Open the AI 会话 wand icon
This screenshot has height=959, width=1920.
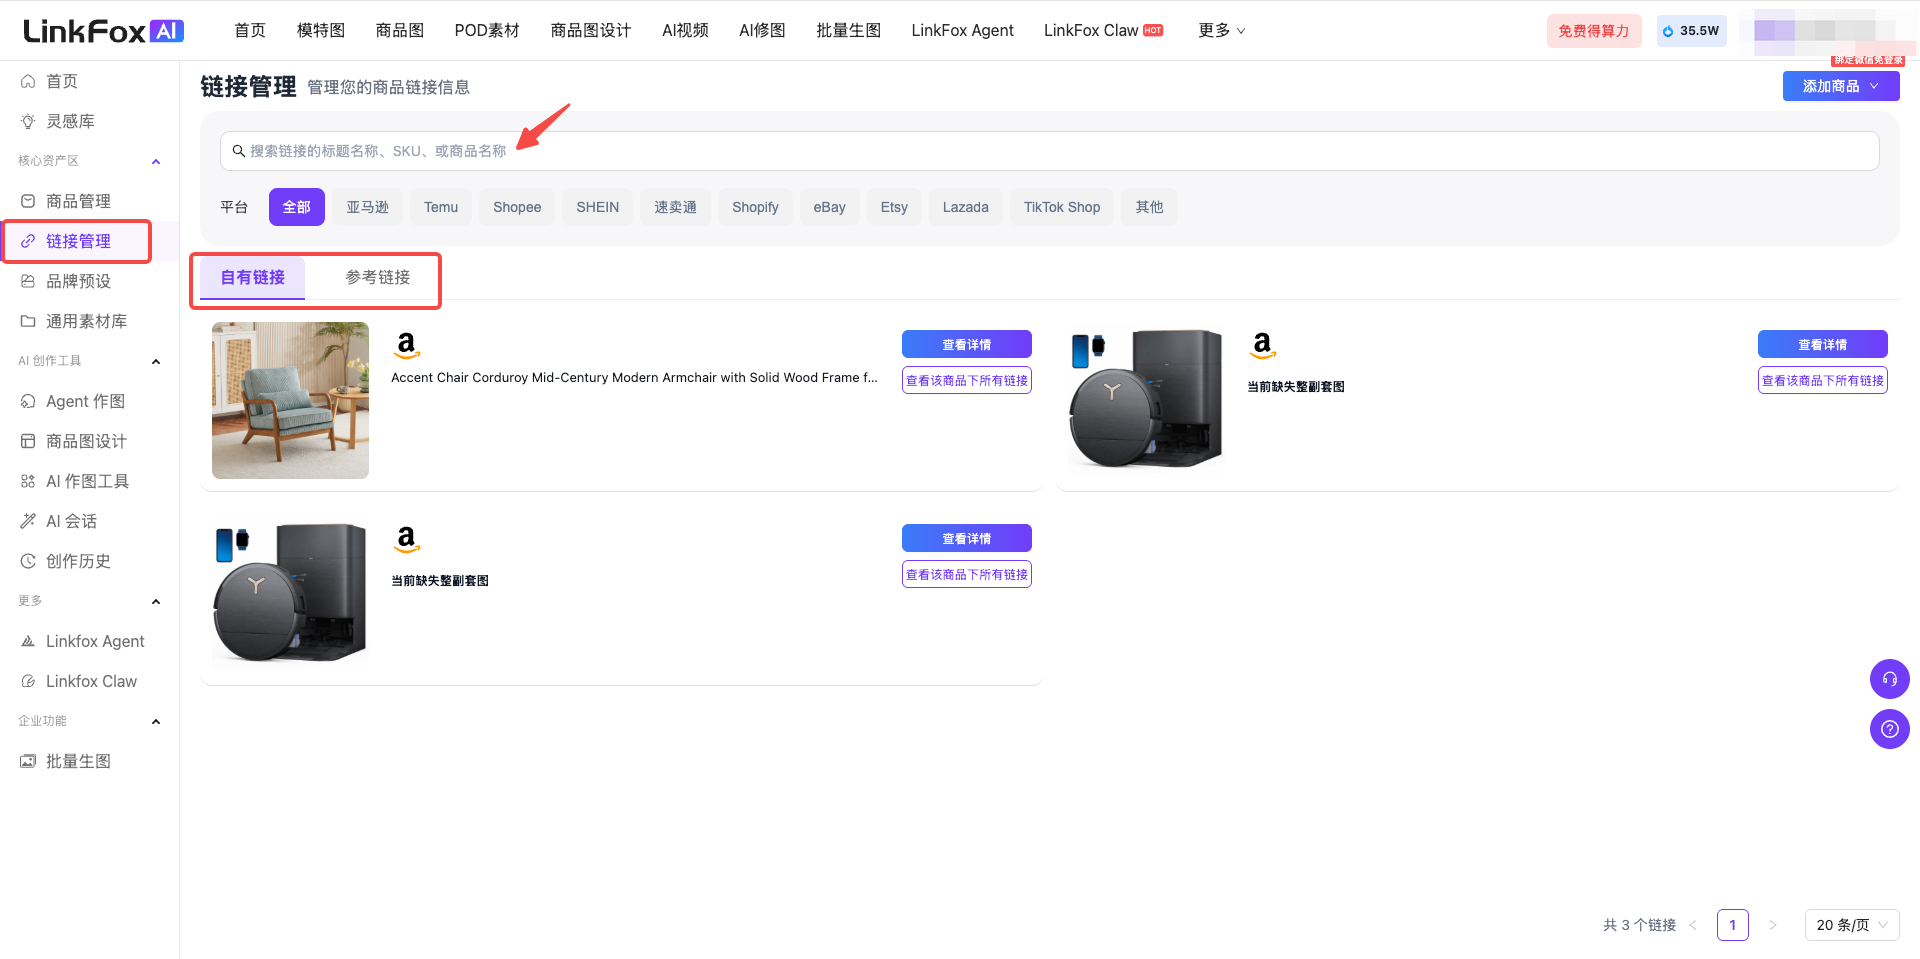pos(28,521)
